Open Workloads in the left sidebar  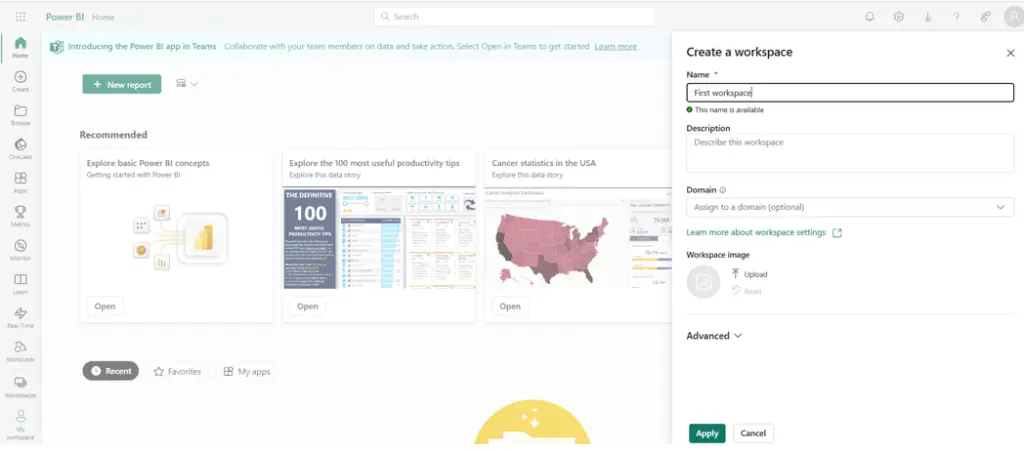pos(20,351)
